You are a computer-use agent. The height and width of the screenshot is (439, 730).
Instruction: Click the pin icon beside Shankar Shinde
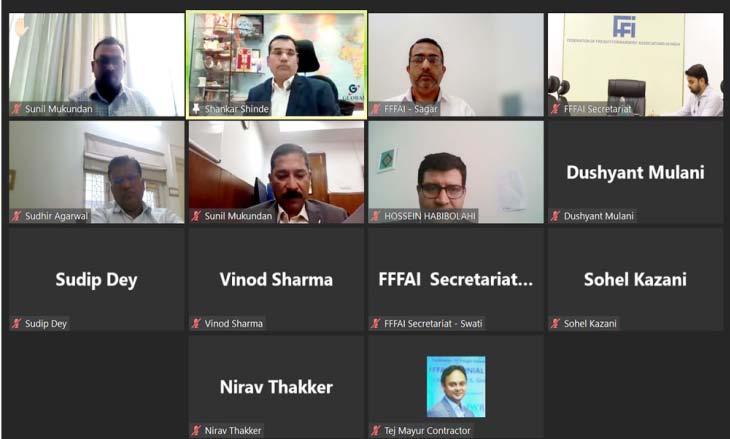pyautogui.click(x=196, y=108)
